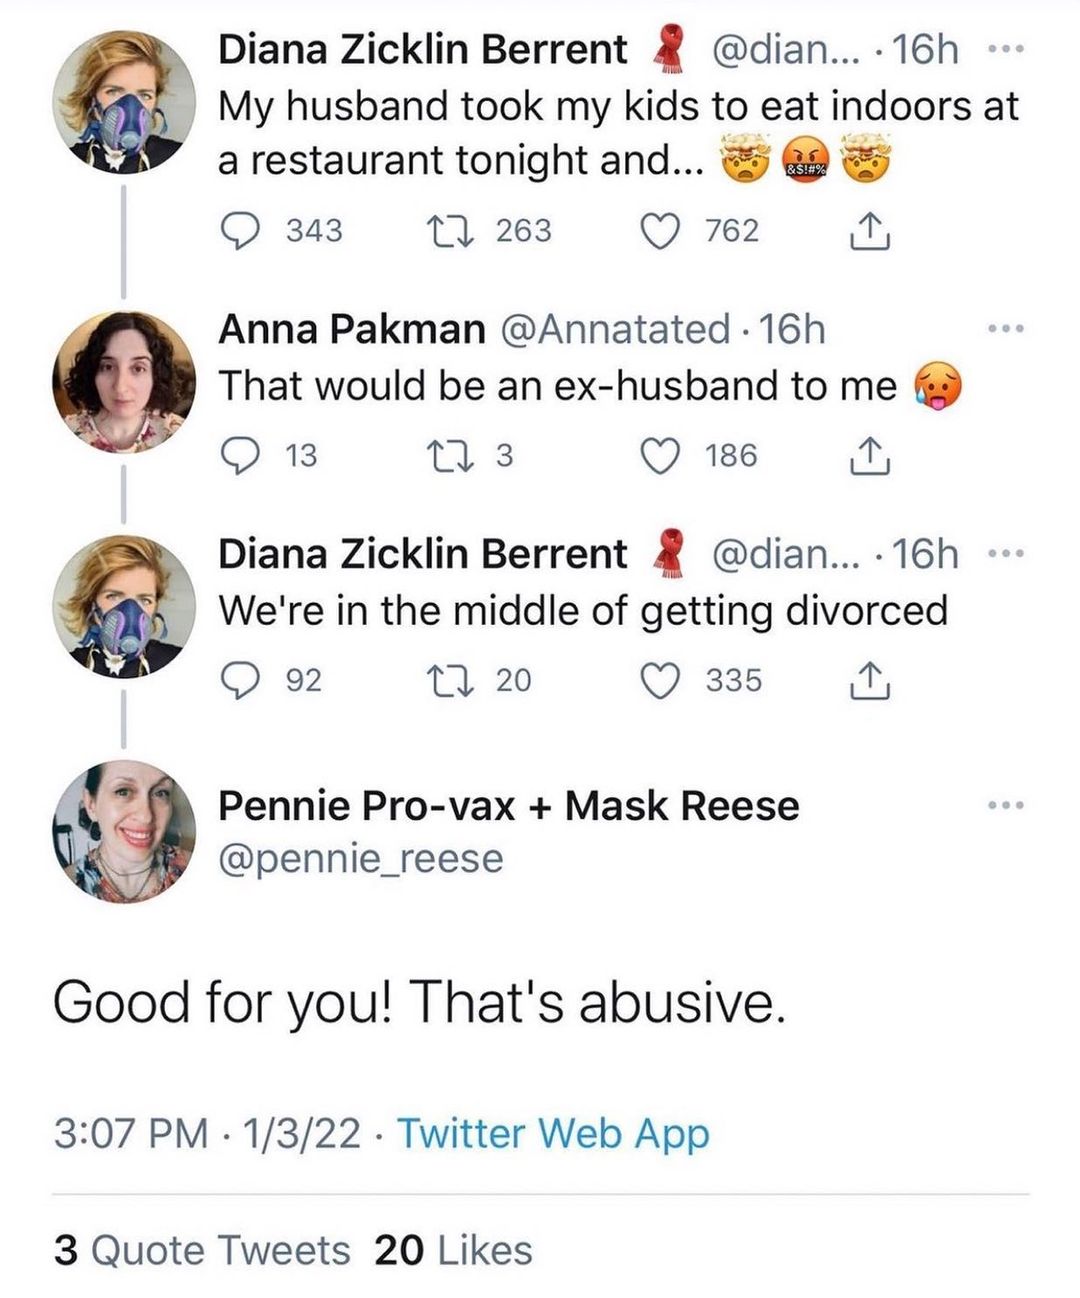The image size is (1080, 1298).
Task: Open the Twitter Web App link
Action: (553, 1134)
